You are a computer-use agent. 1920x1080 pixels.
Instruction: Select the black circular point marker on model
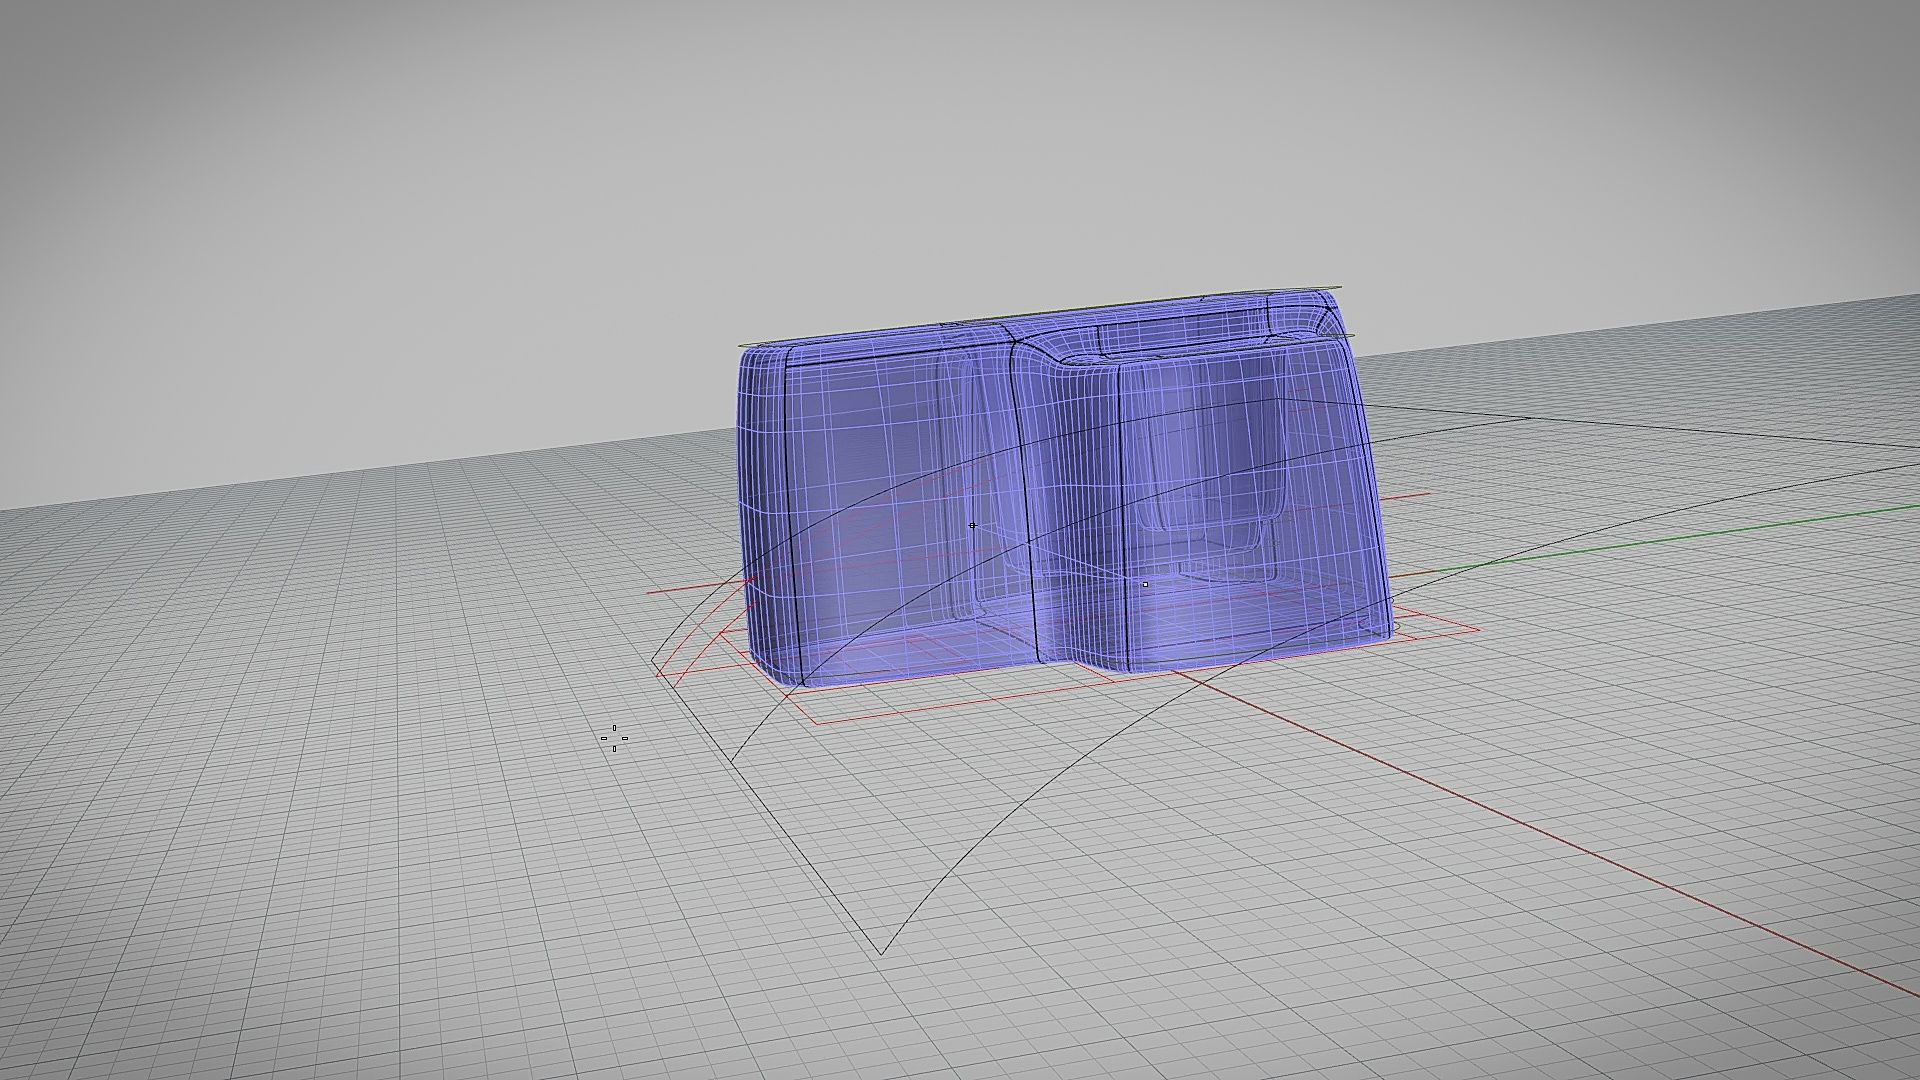pyautogui.click(x=972, y=525)
